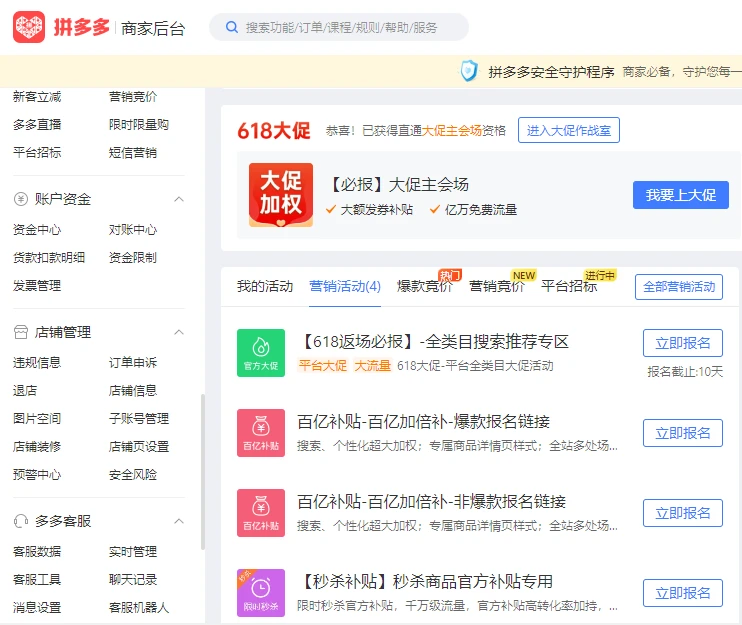Click the green 官方大促 flame icon
The image size is (742, 625).
point(261,353)
